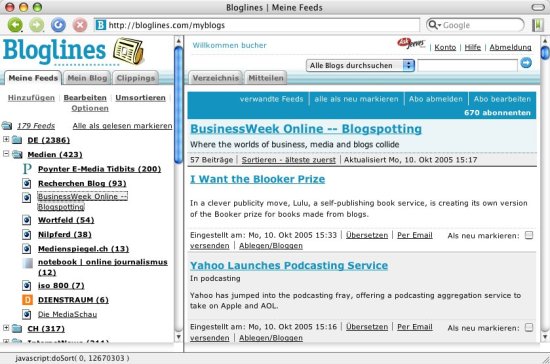The image size is (550, 364).
Task: Open the Optionen link
Action: [x=90, y=108]
